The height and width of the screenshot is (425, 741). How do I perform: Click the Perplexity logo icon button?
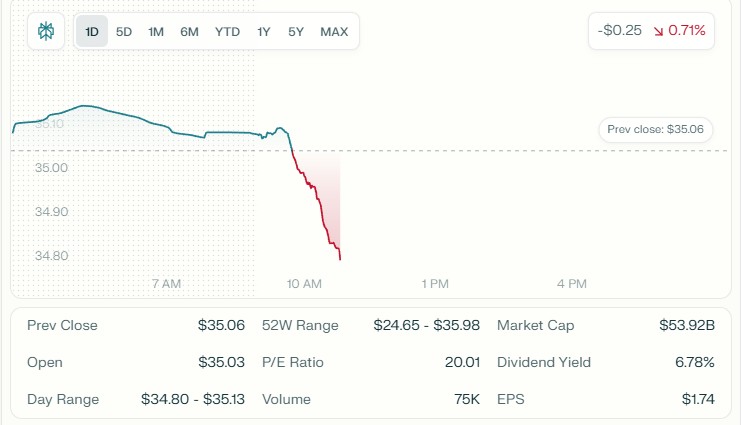tap(46, 31)
